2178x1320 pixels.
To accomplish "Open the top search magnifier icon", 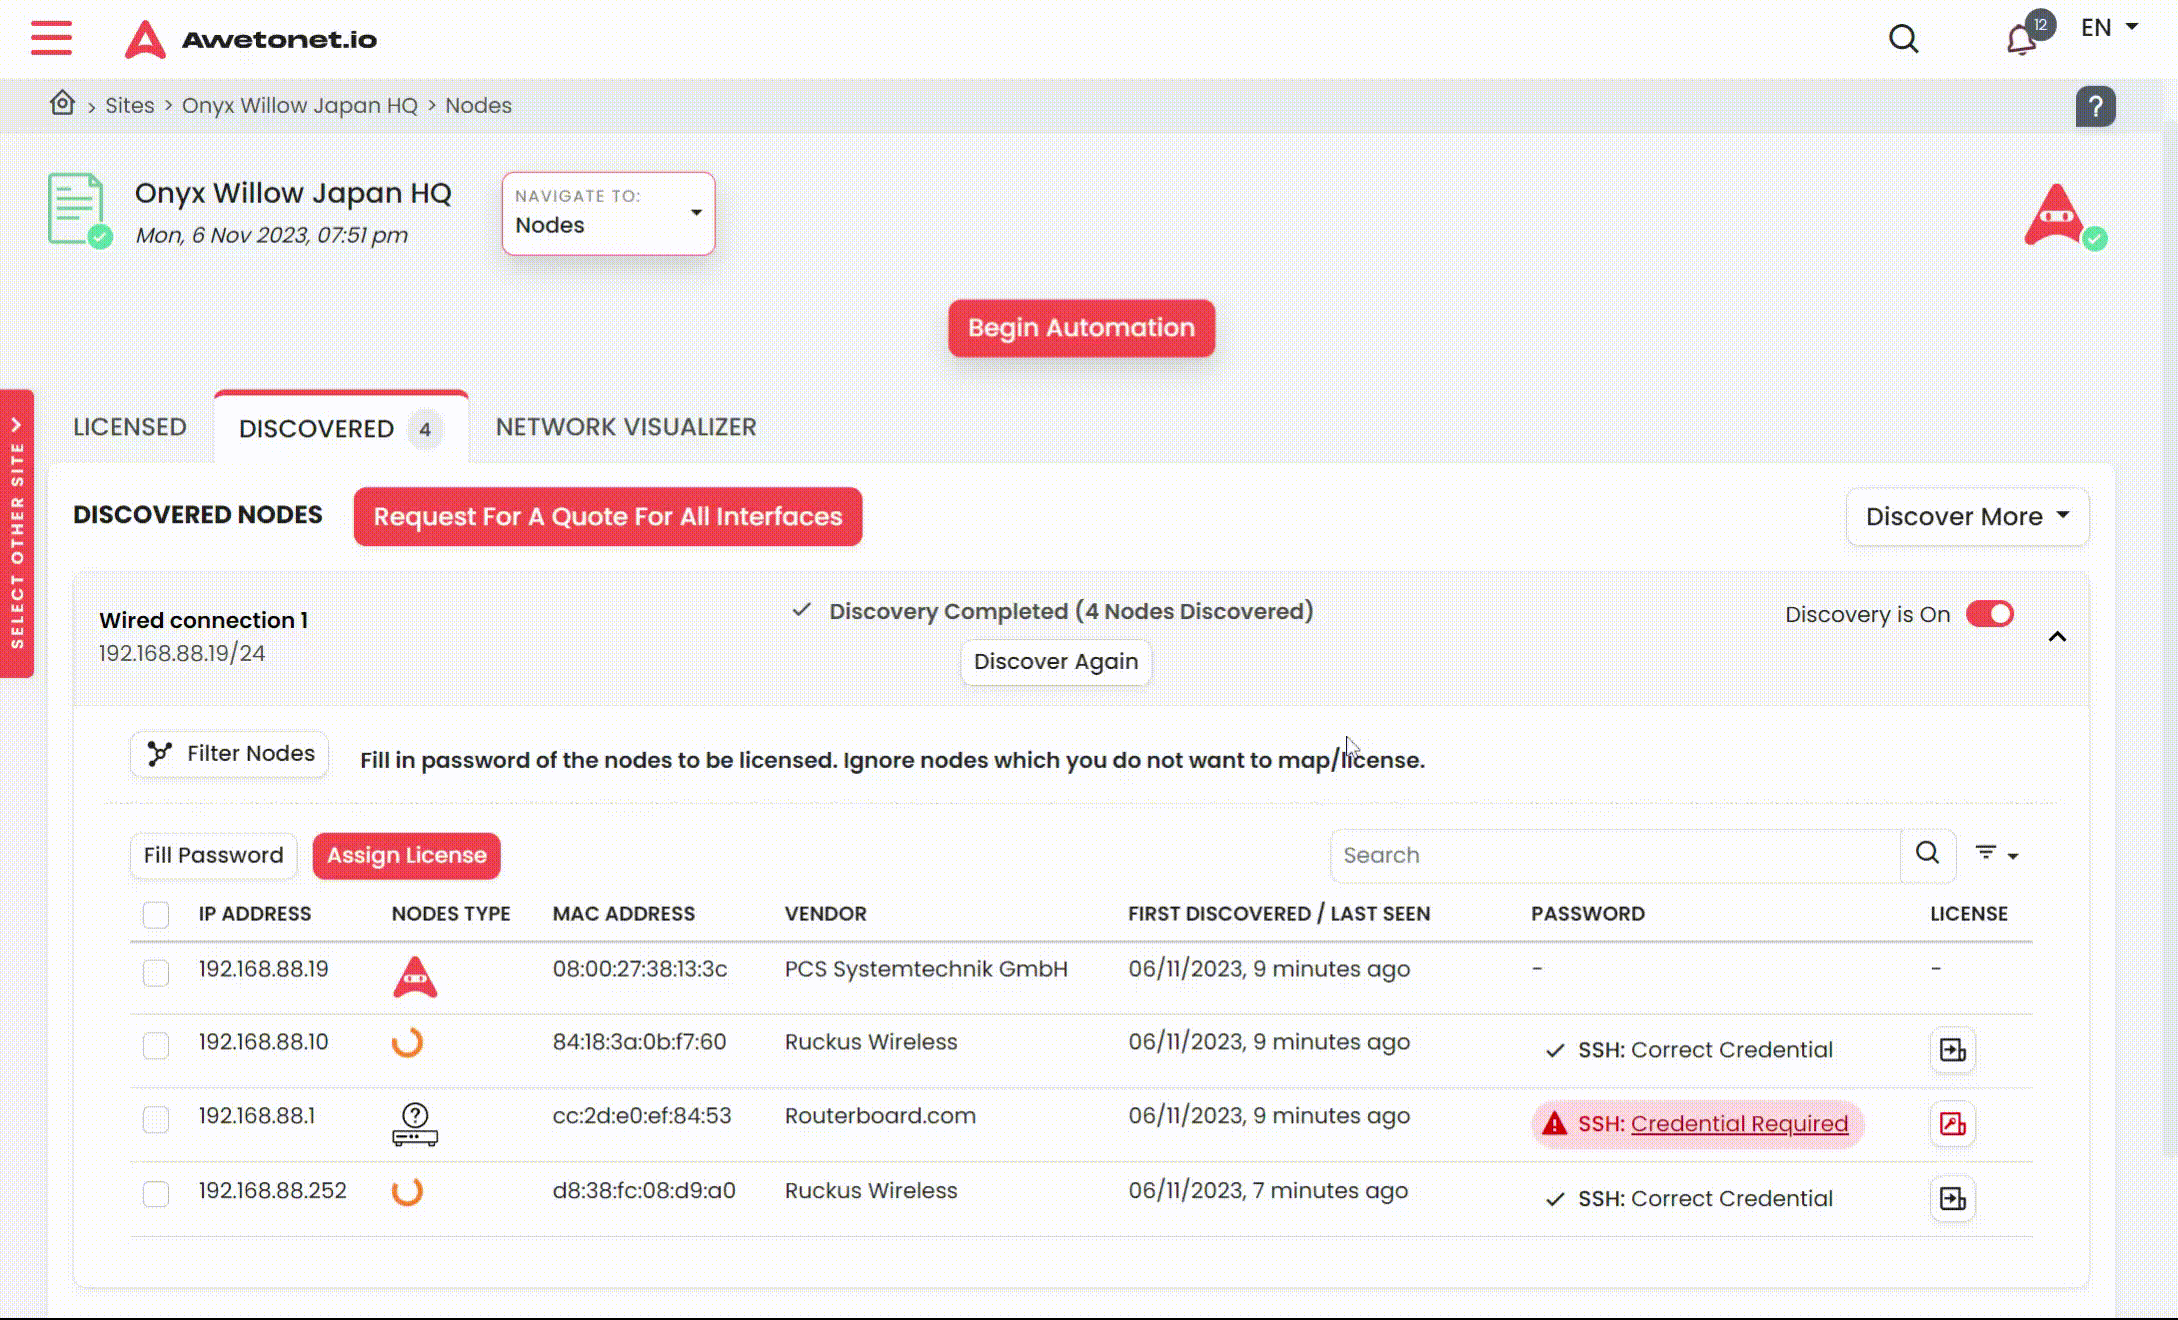I will (x=1903, y=39).
